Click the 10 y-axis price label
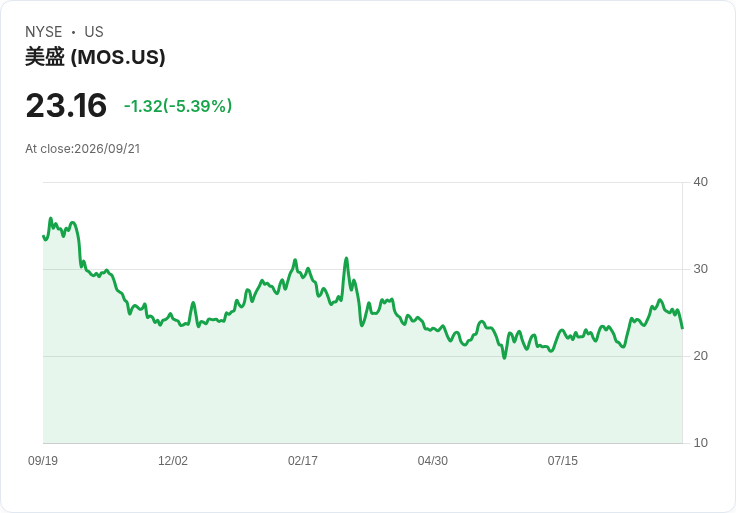736x513 pixels. (700, 443)
